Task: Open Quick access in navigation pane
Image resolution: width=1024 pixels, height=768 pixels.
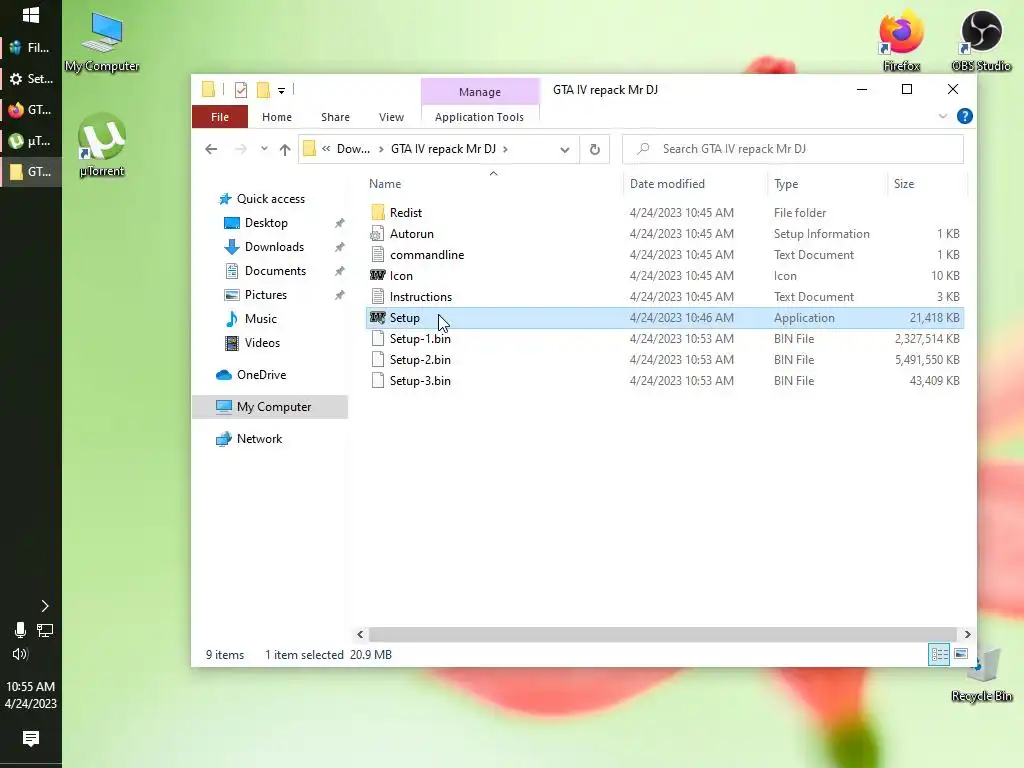Action: tap(270, 199)
